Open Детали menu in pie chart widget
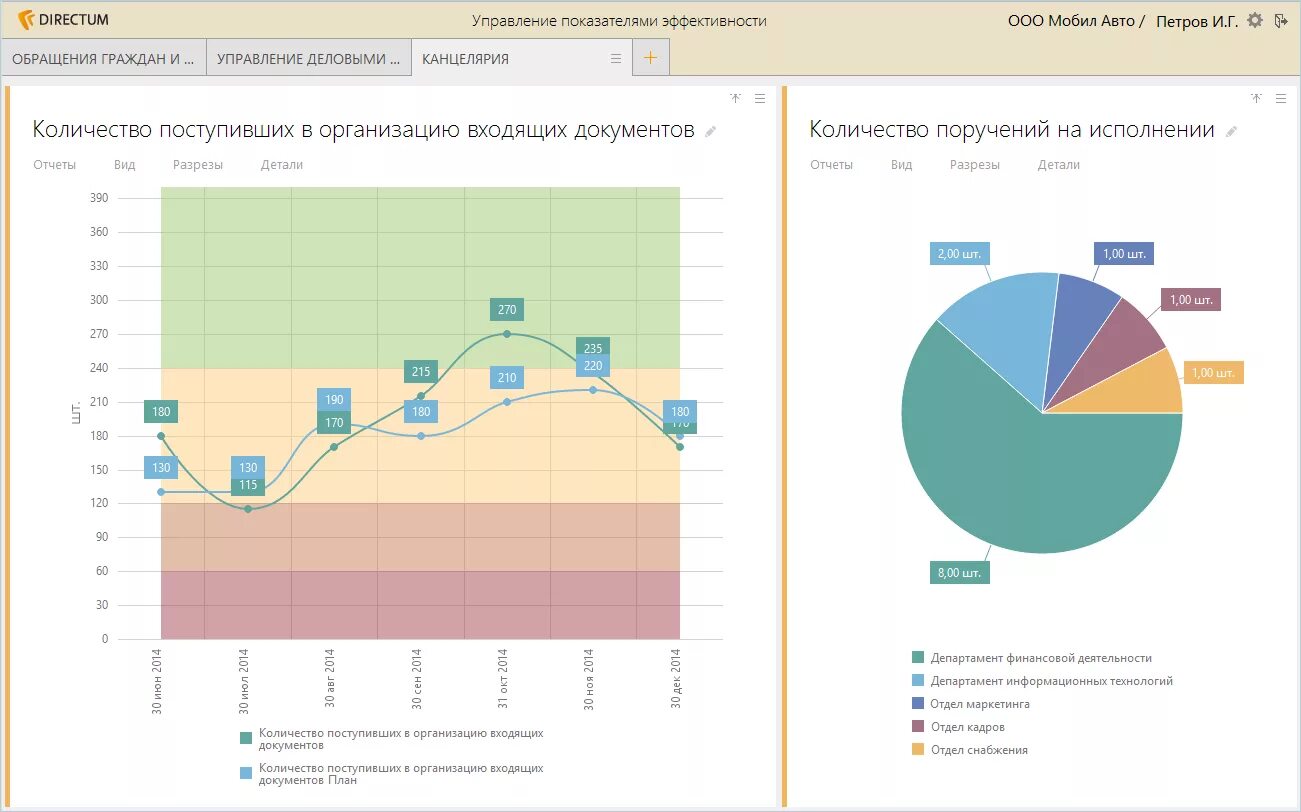This screenshot has width=1301, height=812. click(1059, 165)
